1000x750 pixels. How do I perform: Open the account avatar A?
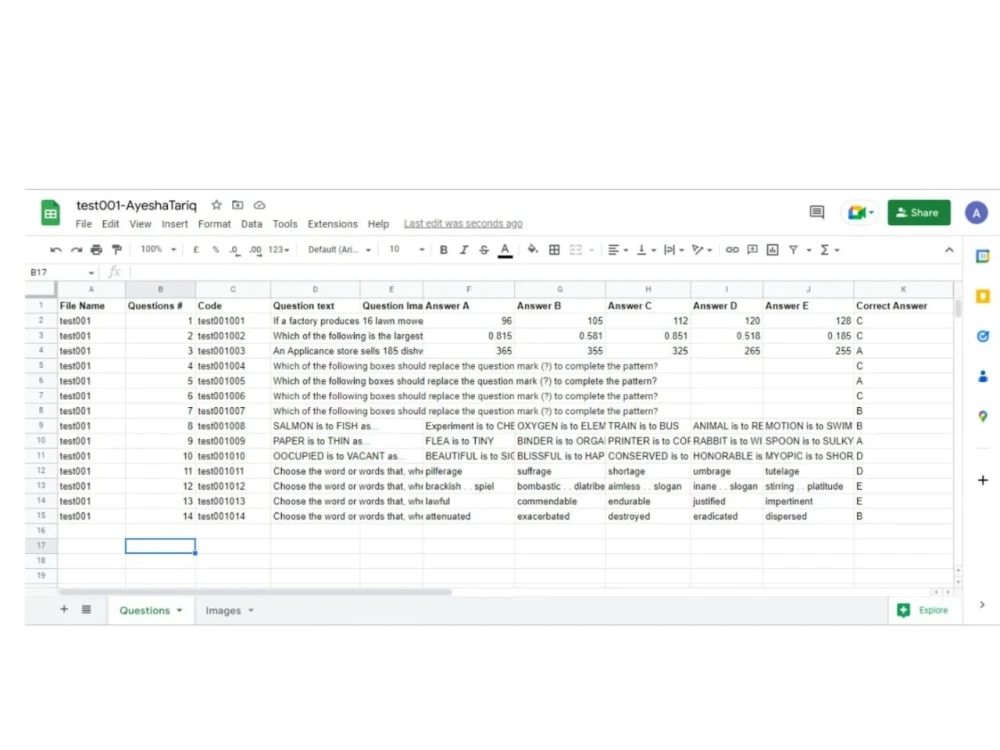coord(976,213)
